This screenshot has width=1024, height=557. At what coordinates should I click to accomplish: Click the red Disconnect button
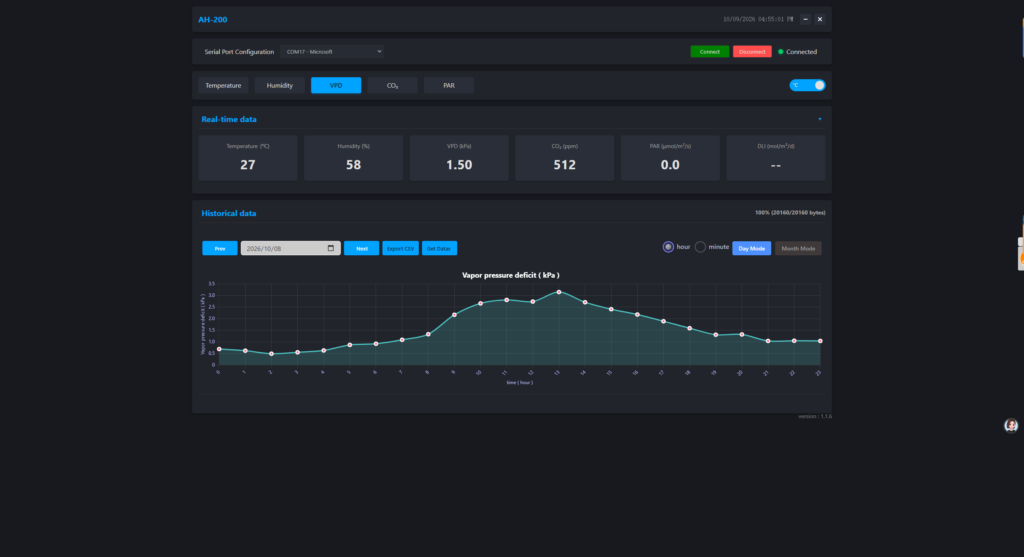tap(752, 52)
